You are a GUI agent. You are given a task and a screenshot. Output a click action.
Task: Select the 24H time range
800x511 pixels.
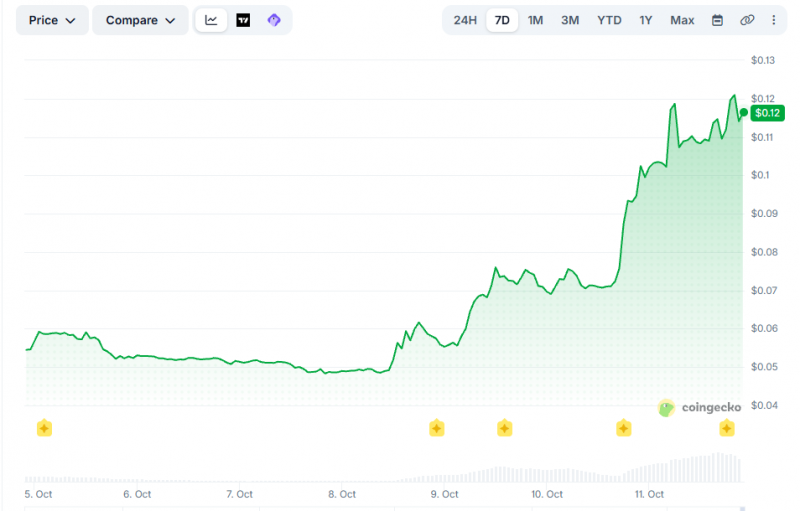coord(465,20)
